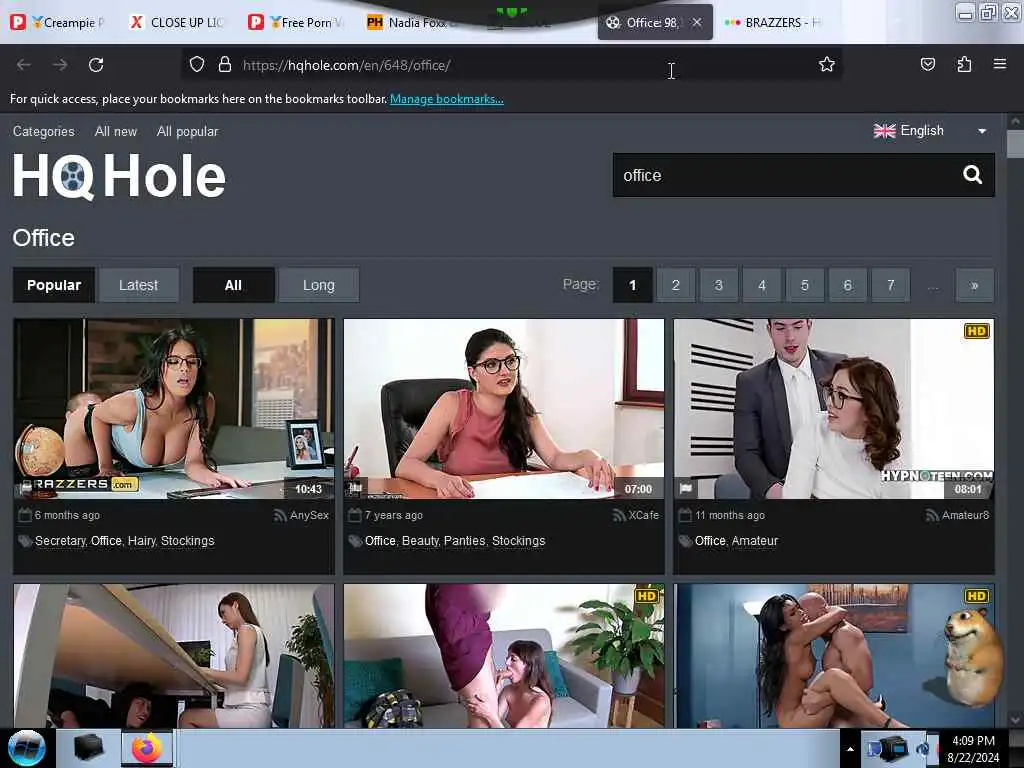Screen dimensions: 1024x768
Task: Click the scrollbar up arrow
Action: (x=1015, y=121)
